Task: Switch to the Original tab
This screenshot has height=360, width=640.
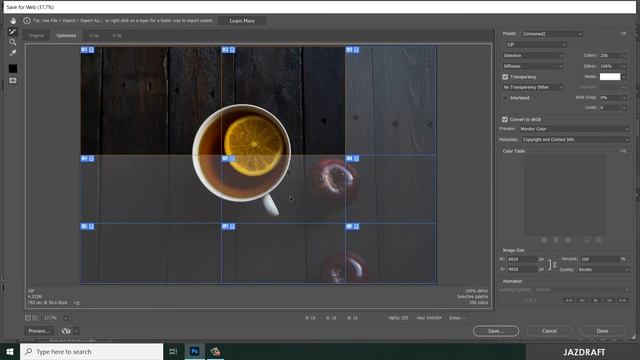Action: coord(36,36)
